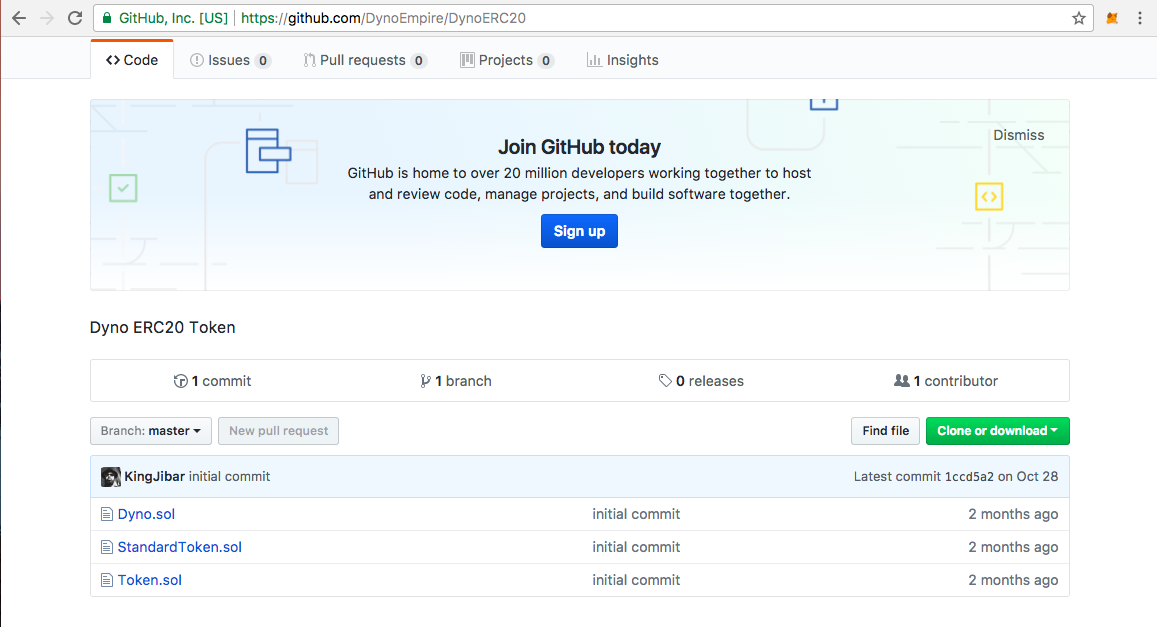Click the branch icon beside 1 branch
The image size is (1157, 627).
click(x=425, y=381)
